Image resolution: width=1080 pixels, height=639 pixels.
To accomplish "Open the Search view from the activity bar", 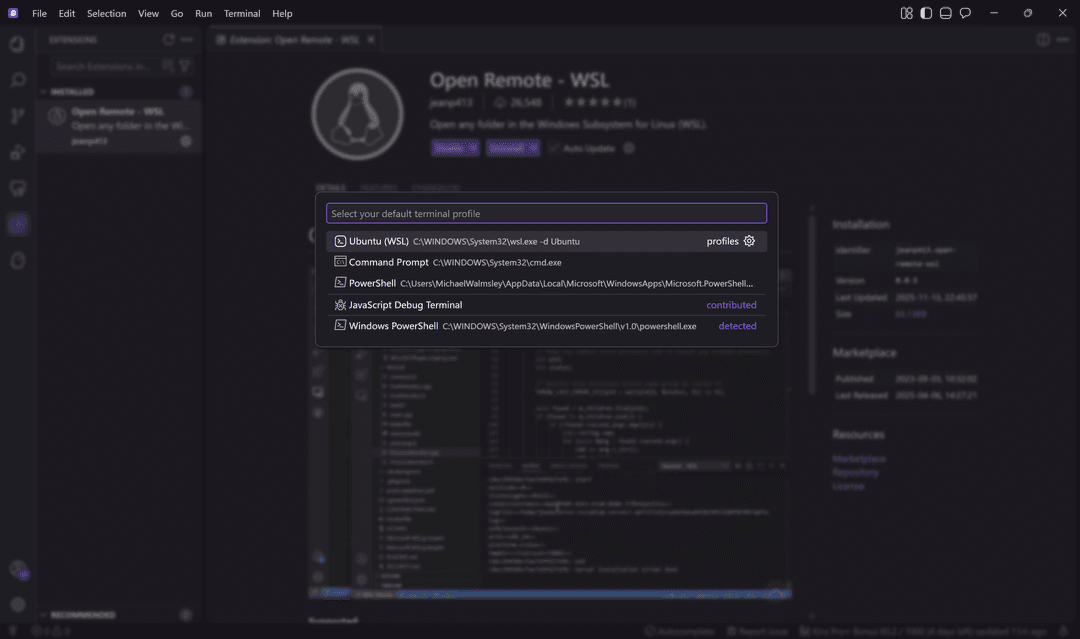I will coord(18,81).
